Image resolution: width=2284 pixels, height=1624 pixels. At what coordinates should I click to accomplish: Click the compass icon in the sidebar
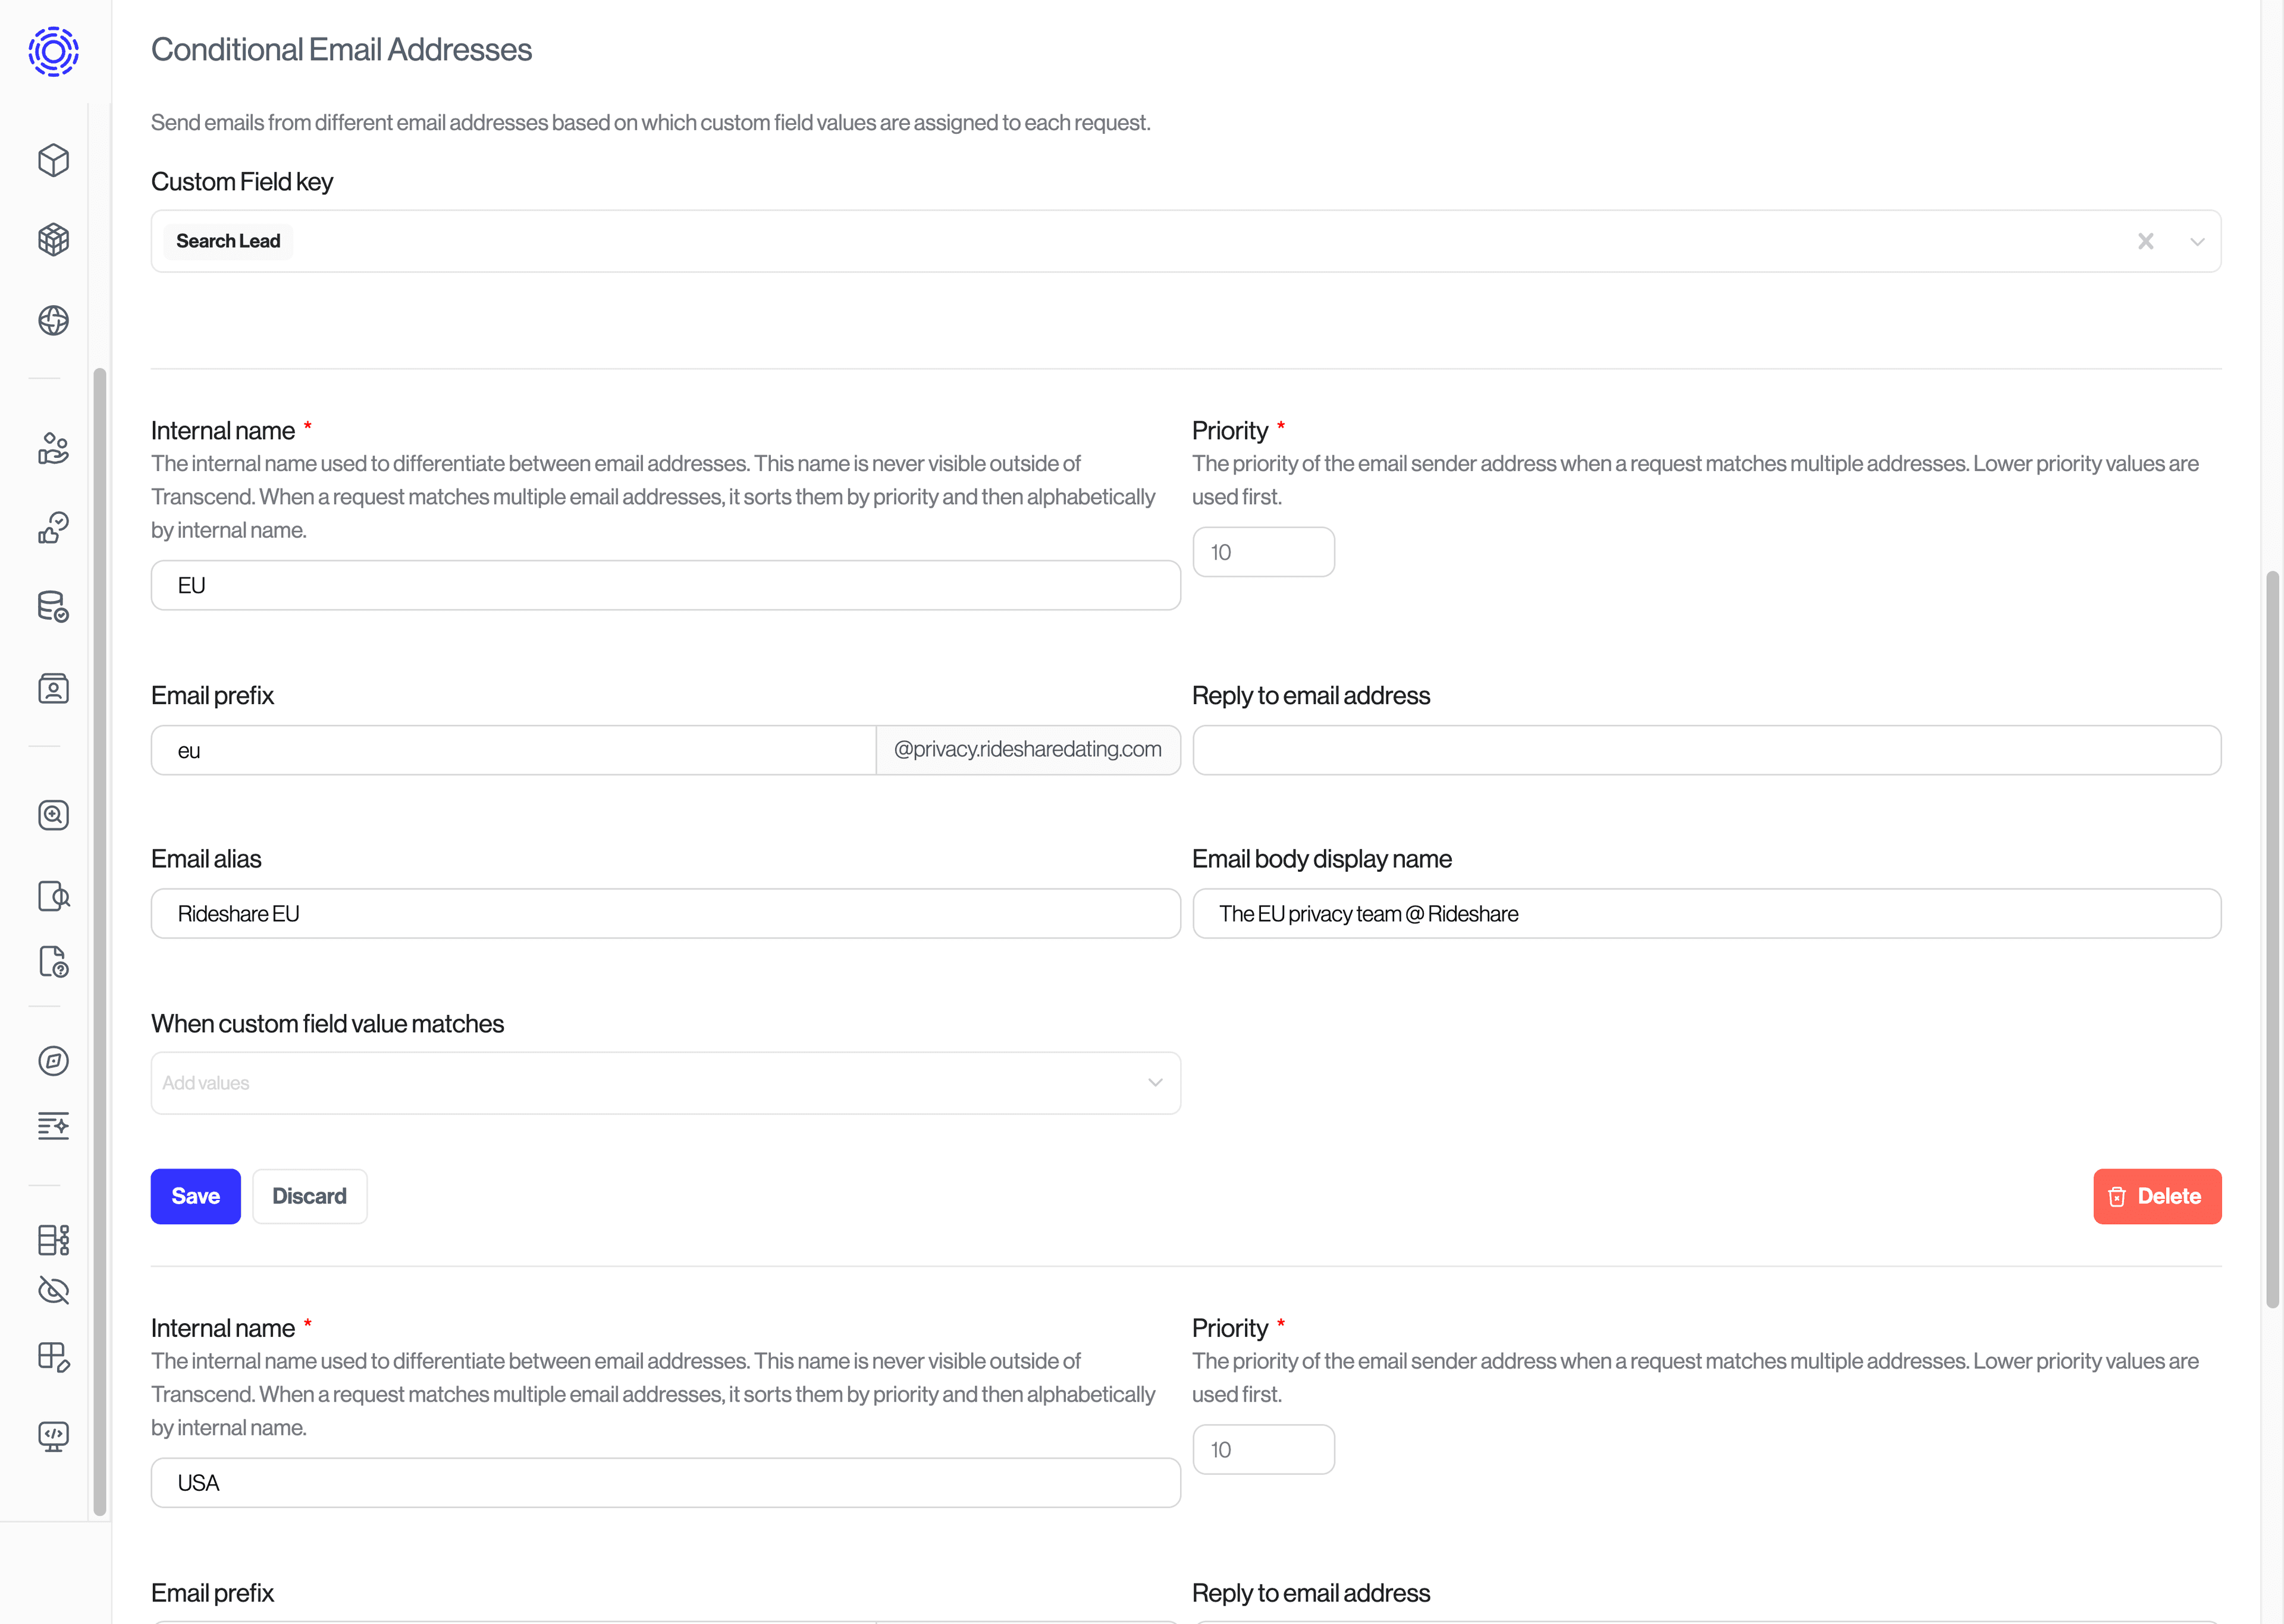pyautogui.click(x=53, y=1061)
